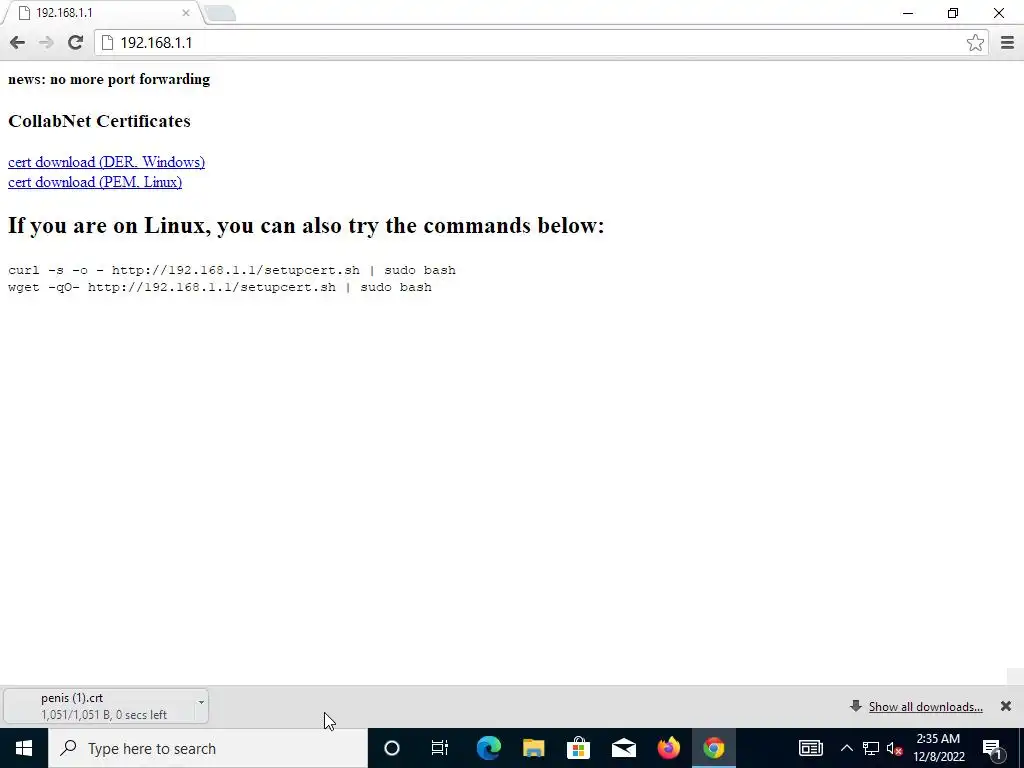Close the 192.168.1.1 tab
Screen dimensions: 1024x768
186,13
